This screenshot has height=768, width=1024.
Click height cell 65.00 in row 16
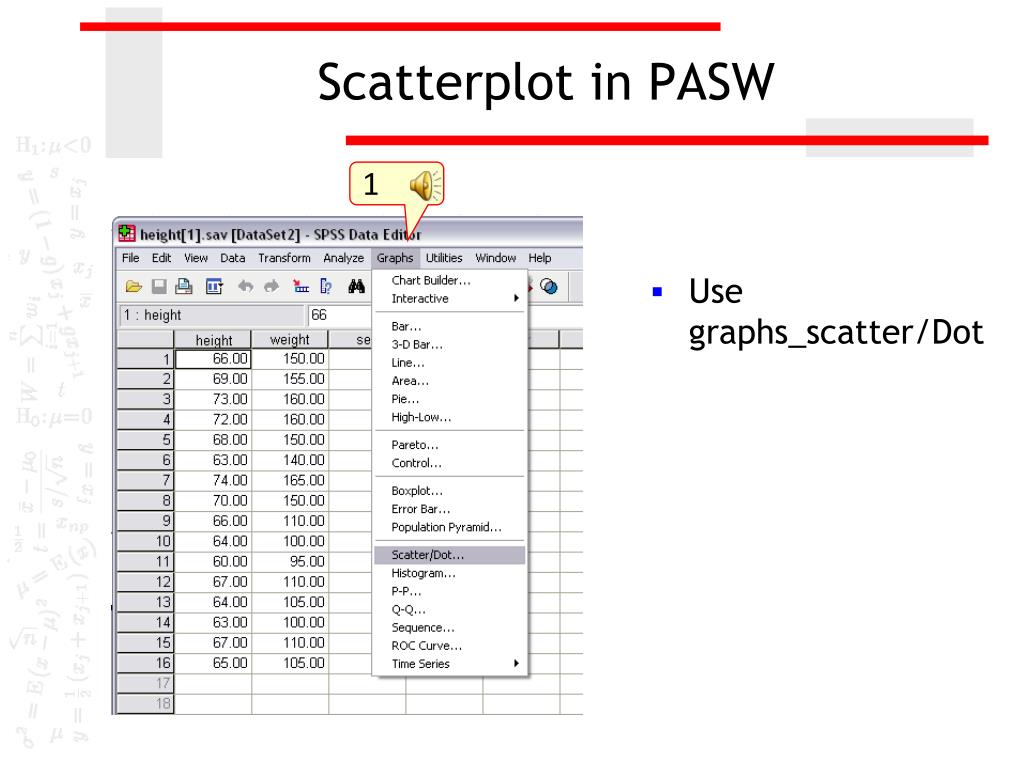pyautogui.click(x=213, y=663)
